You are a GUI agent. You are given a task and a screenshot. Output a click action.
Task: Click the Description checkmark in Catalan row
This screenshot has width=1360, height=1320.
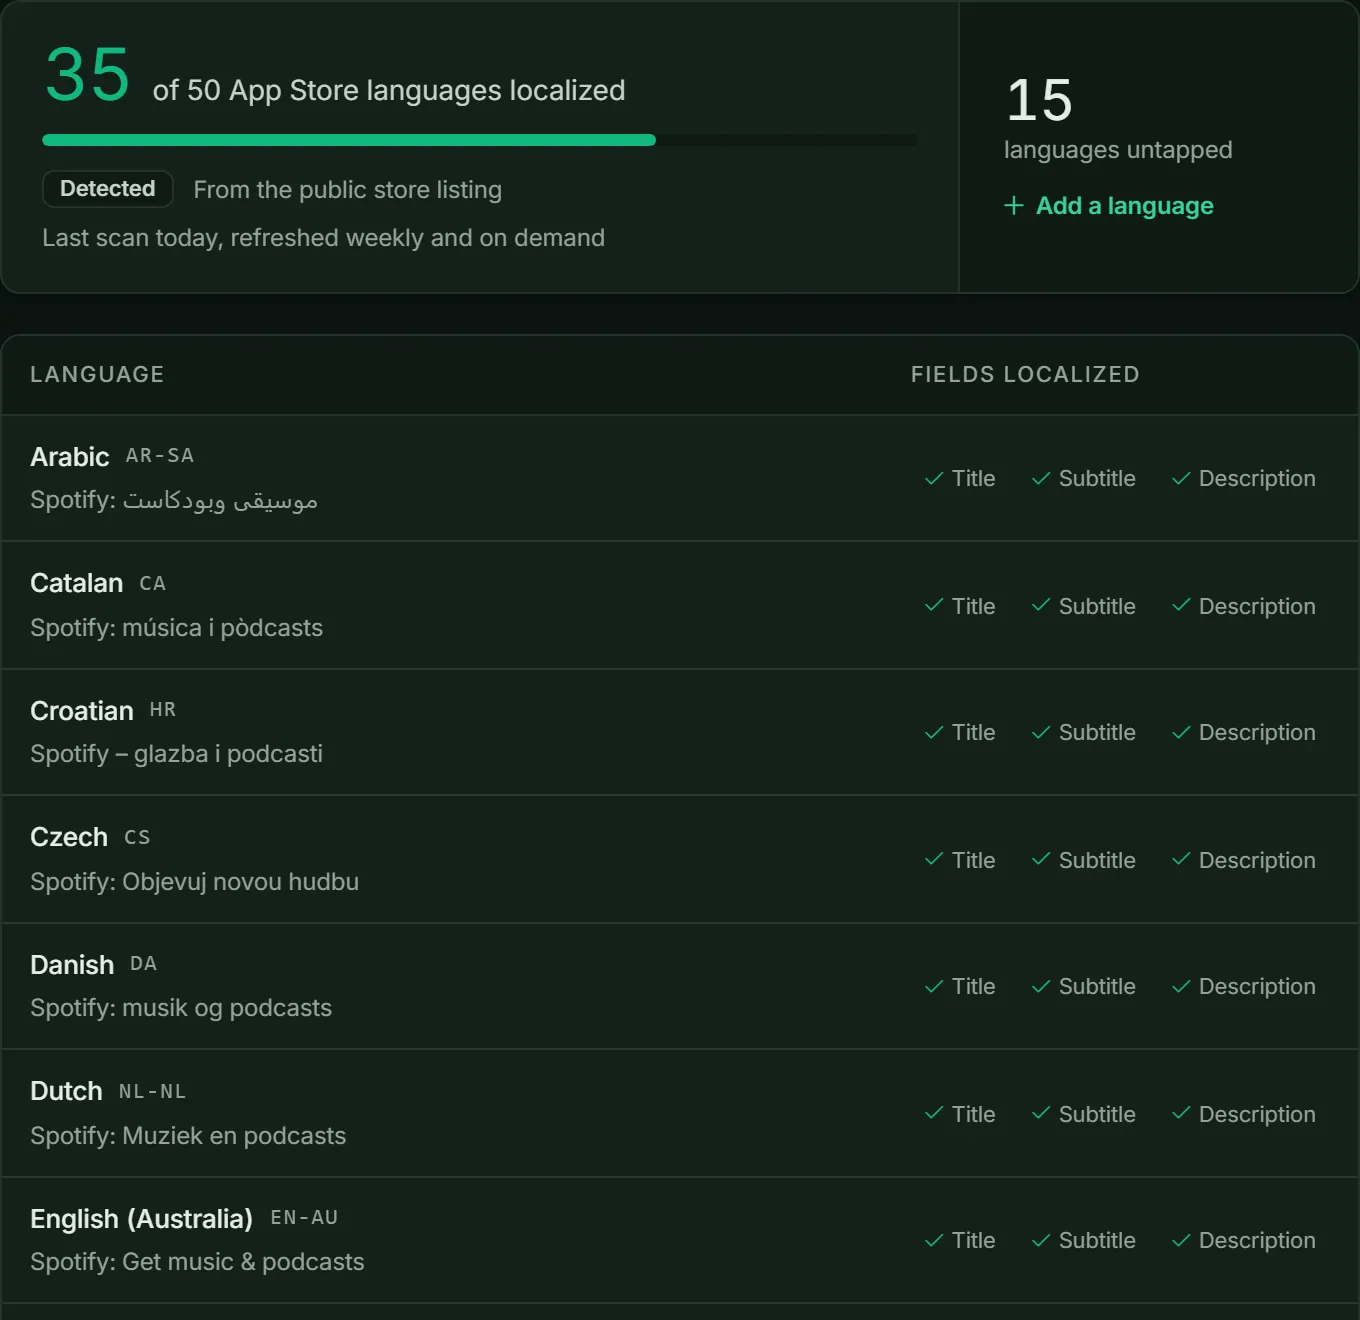tap(1181, 606)
